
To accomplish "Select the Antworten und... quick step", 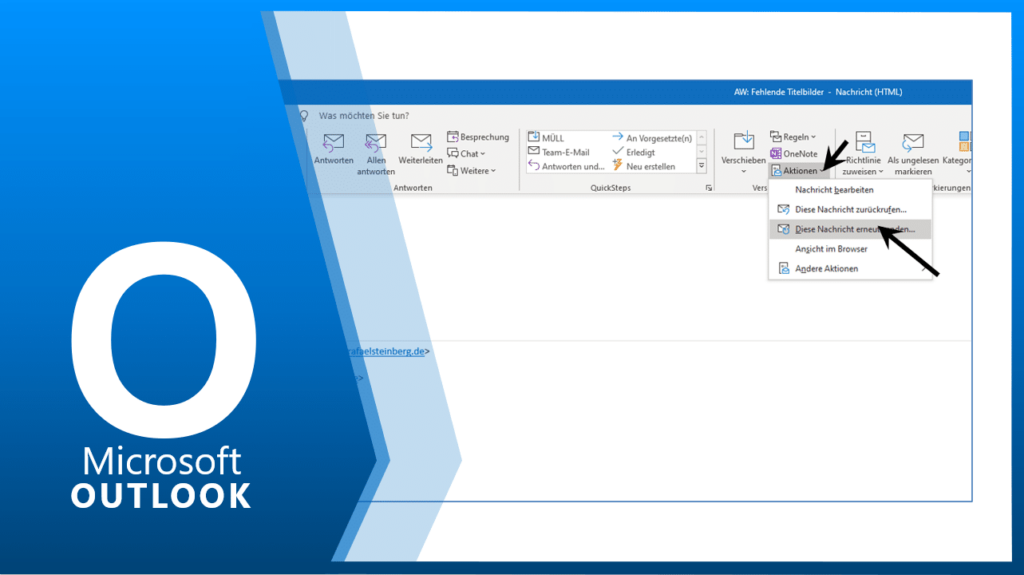I will (x=566, y=166).
